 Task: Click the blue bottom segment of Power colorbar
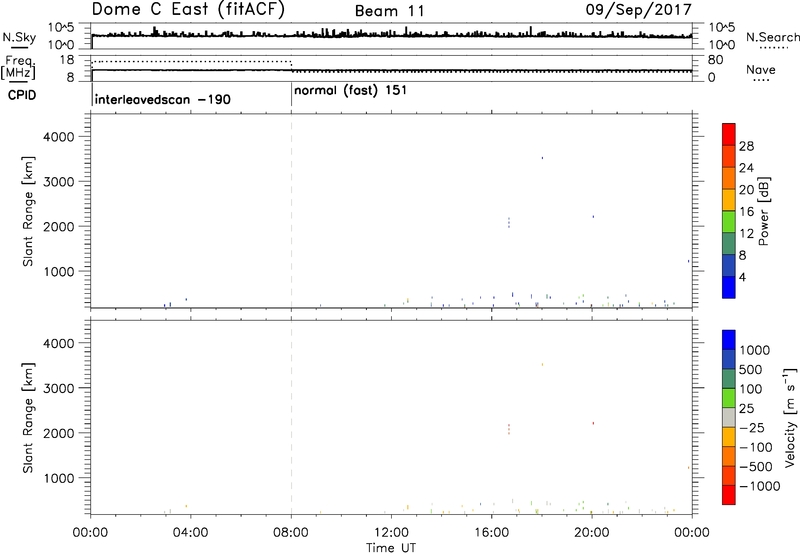click(729, 287)
